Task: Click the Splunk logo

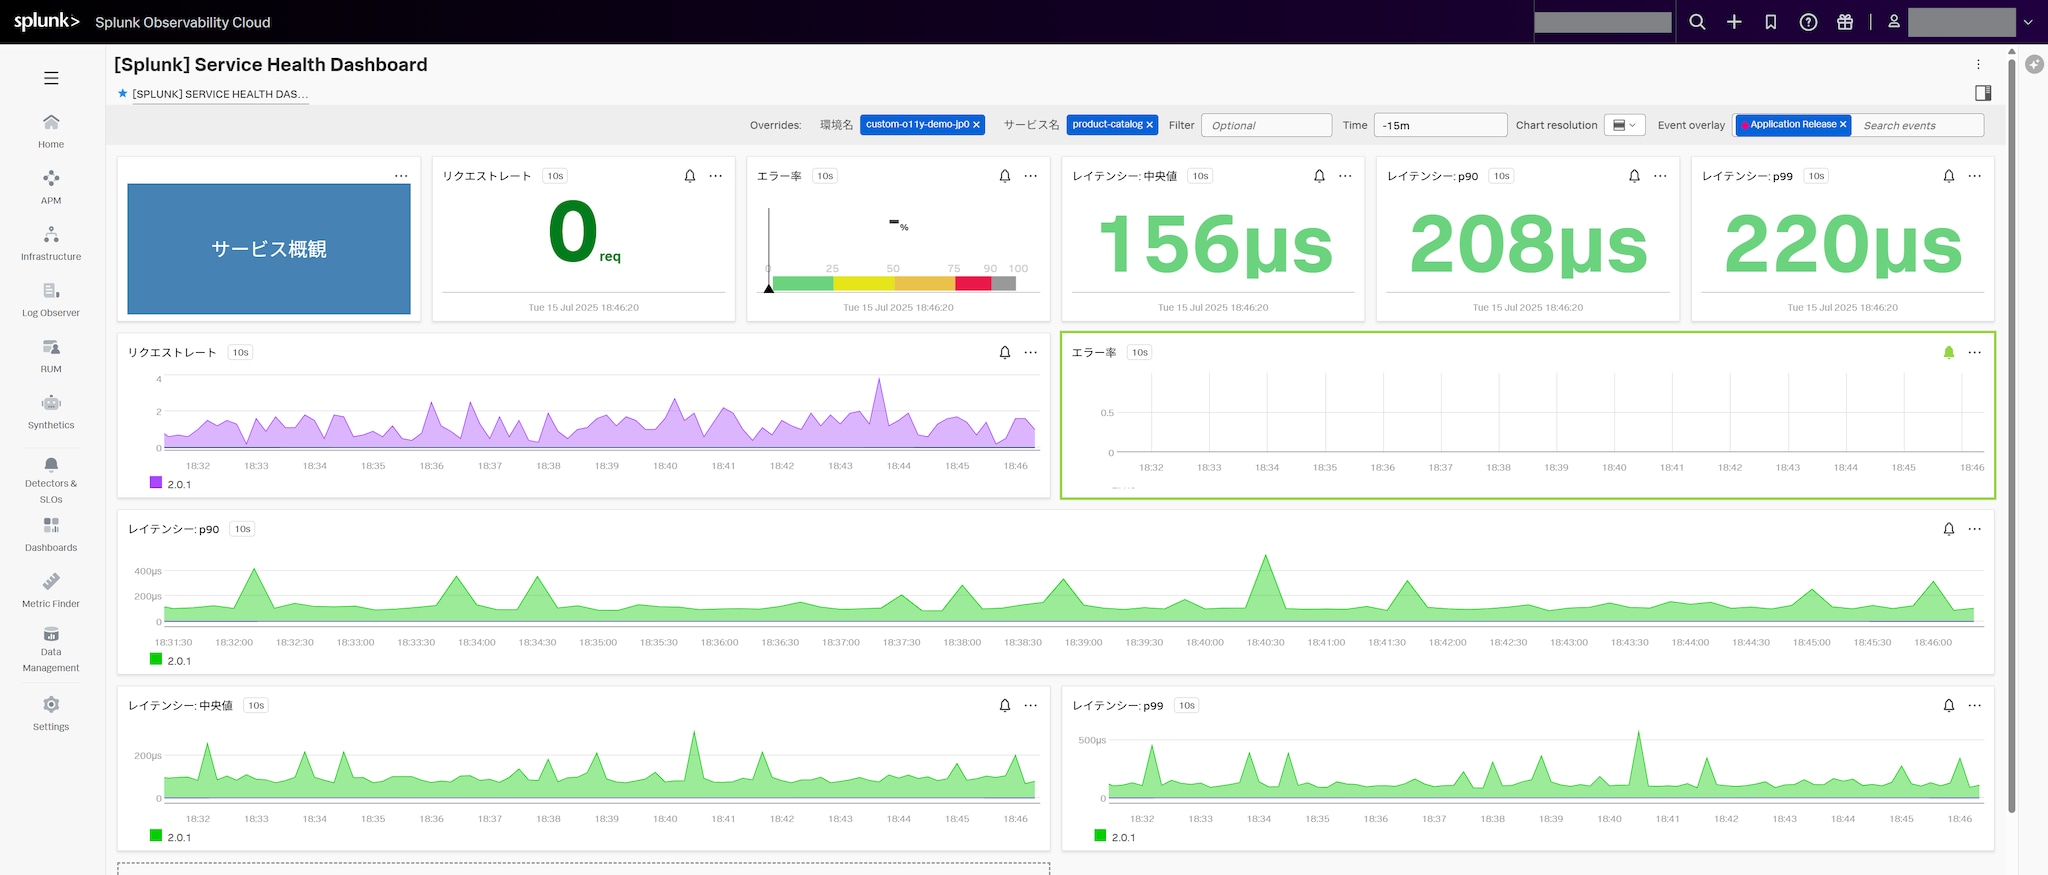Action: click(x=46, y=21)
